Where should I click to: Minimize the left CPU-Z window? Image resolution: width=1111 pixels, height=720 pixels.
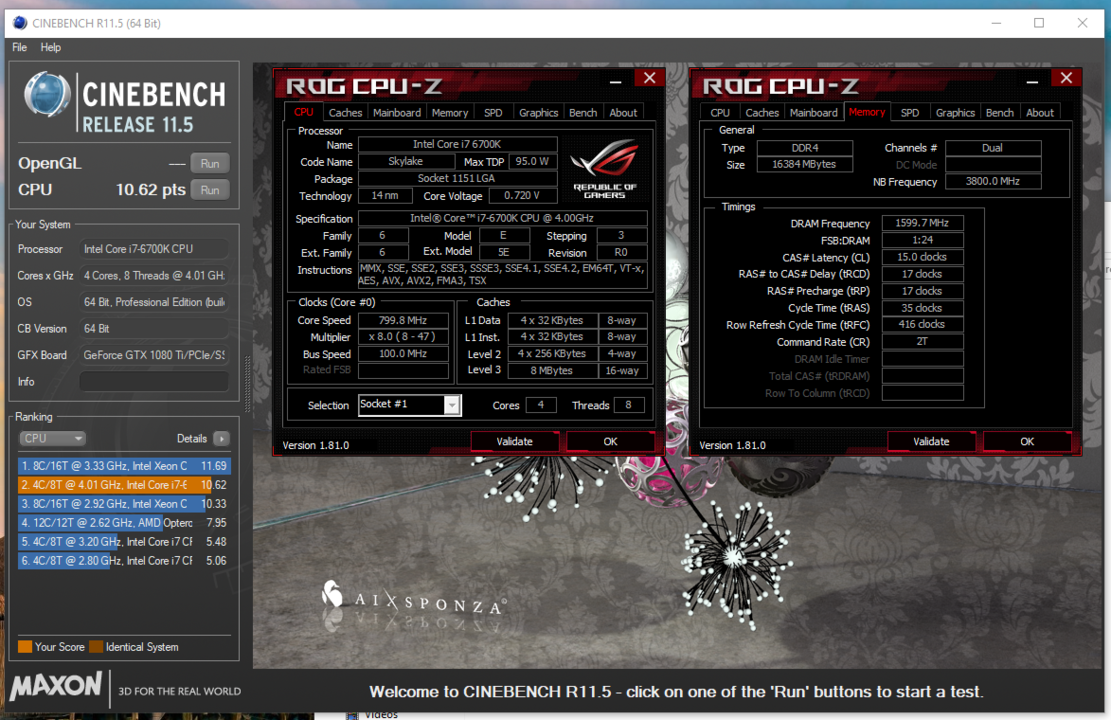(x=616, y=81)
